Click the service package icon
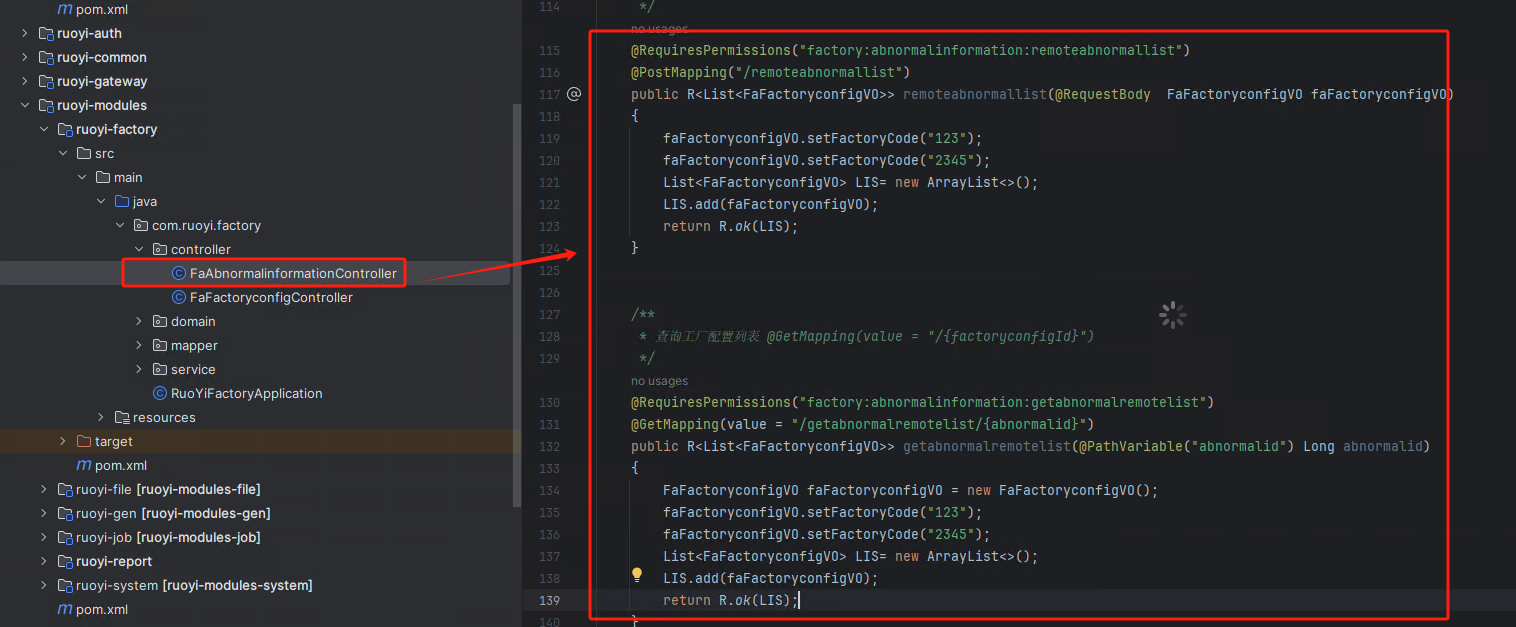Image resolution: width=1516 pixels, height=627 pixels. click(160, 369)
